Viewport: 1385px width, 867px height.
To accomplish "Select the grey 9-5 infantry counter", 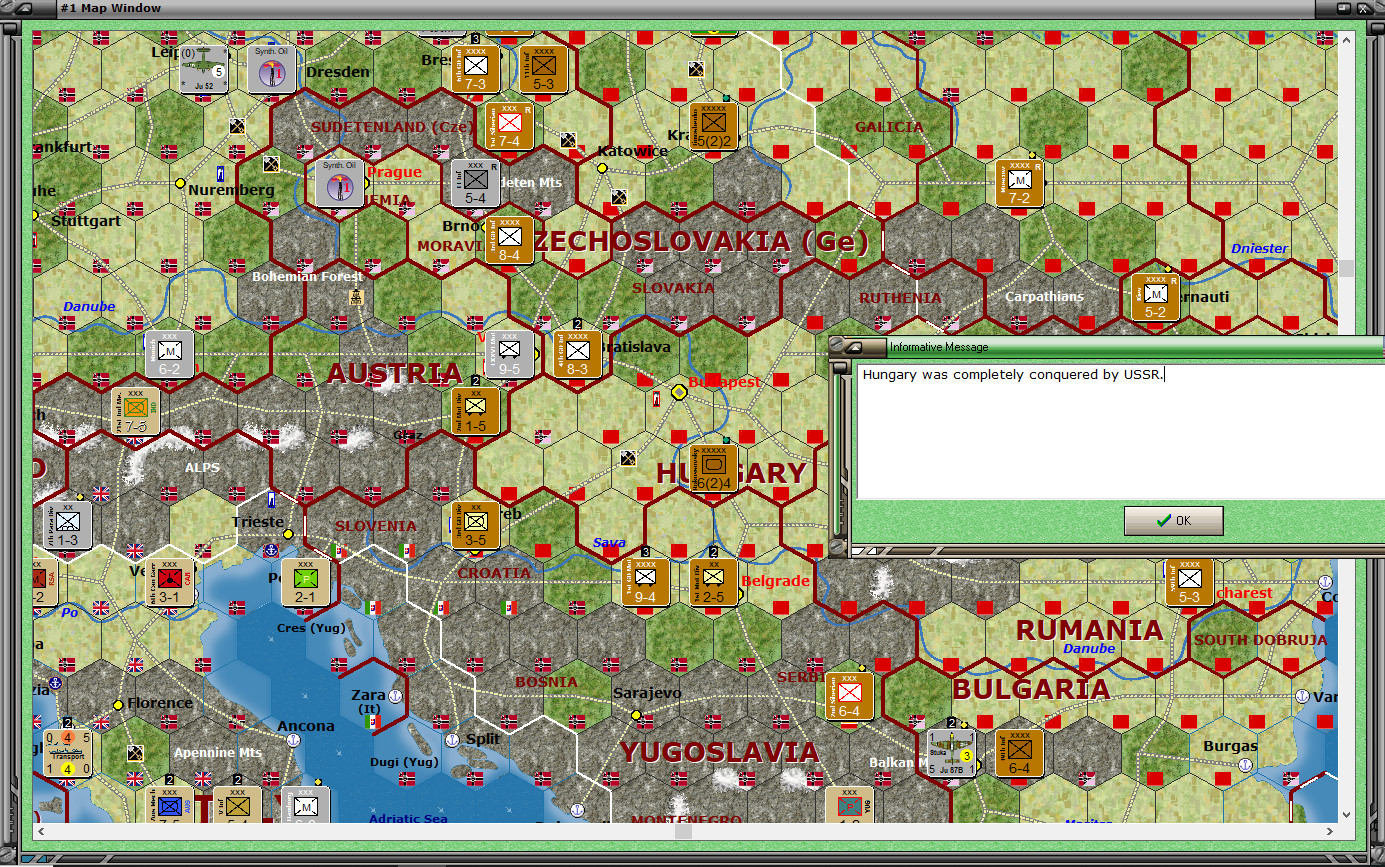I will tap(510, 354).
